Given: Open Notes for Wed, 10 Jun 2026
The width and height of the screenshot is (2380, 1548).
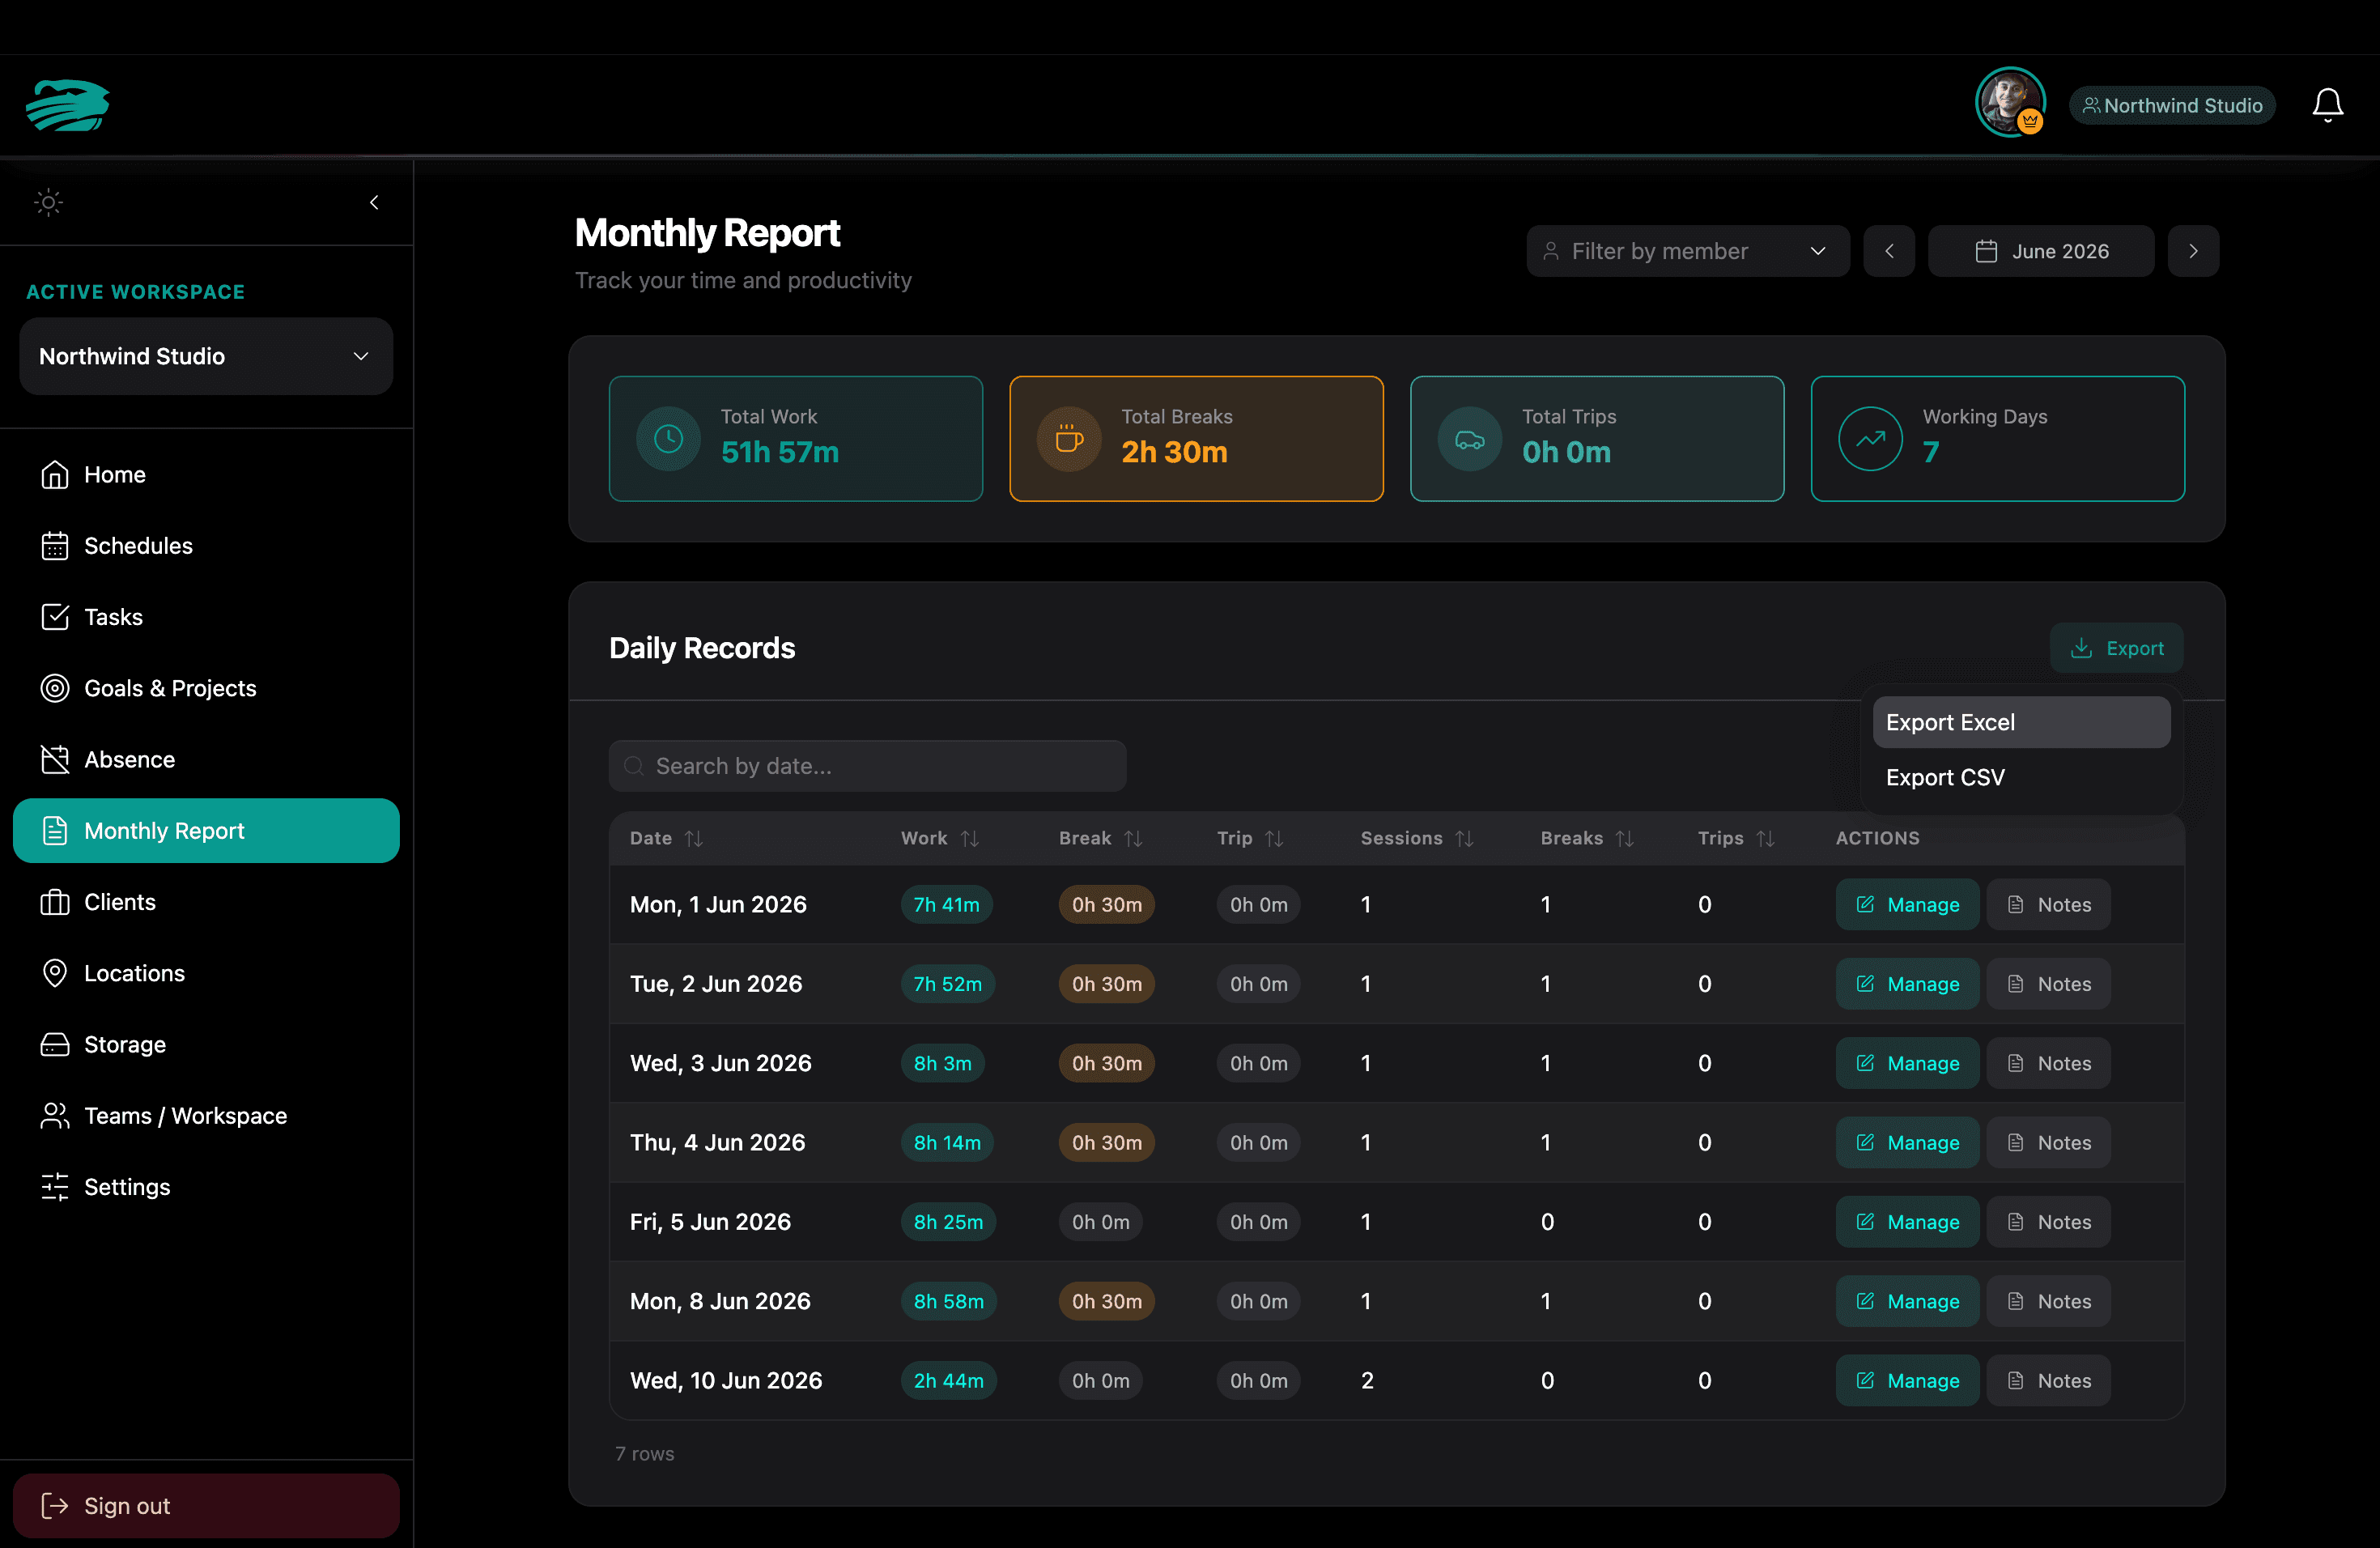Looking at the screenshot, I should click(2048, 1380).
